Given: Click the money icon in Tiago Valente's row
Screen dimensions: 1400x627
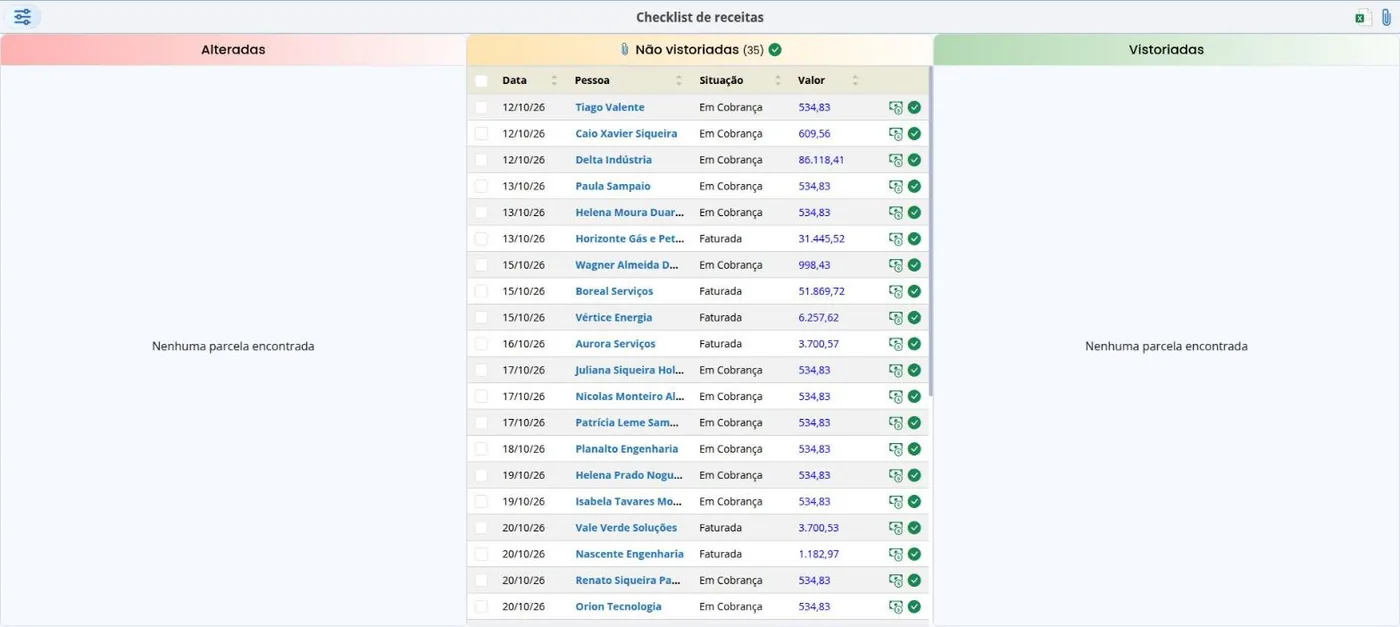Looking at the screenshot, I should pos(896,107).
